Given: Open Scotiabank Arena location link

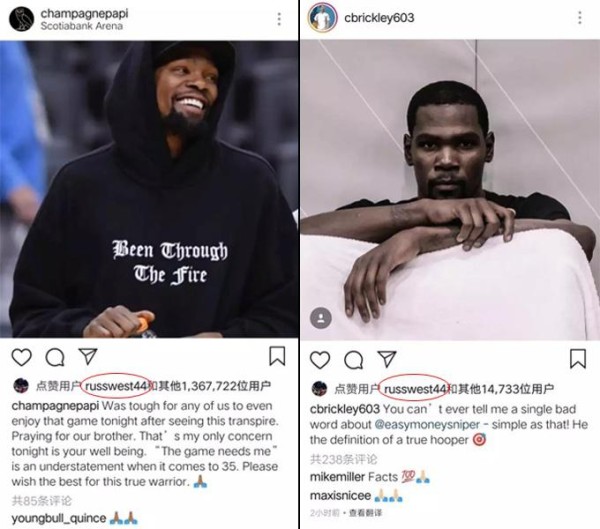Looking at the screenshot, I should pos(82,26).
